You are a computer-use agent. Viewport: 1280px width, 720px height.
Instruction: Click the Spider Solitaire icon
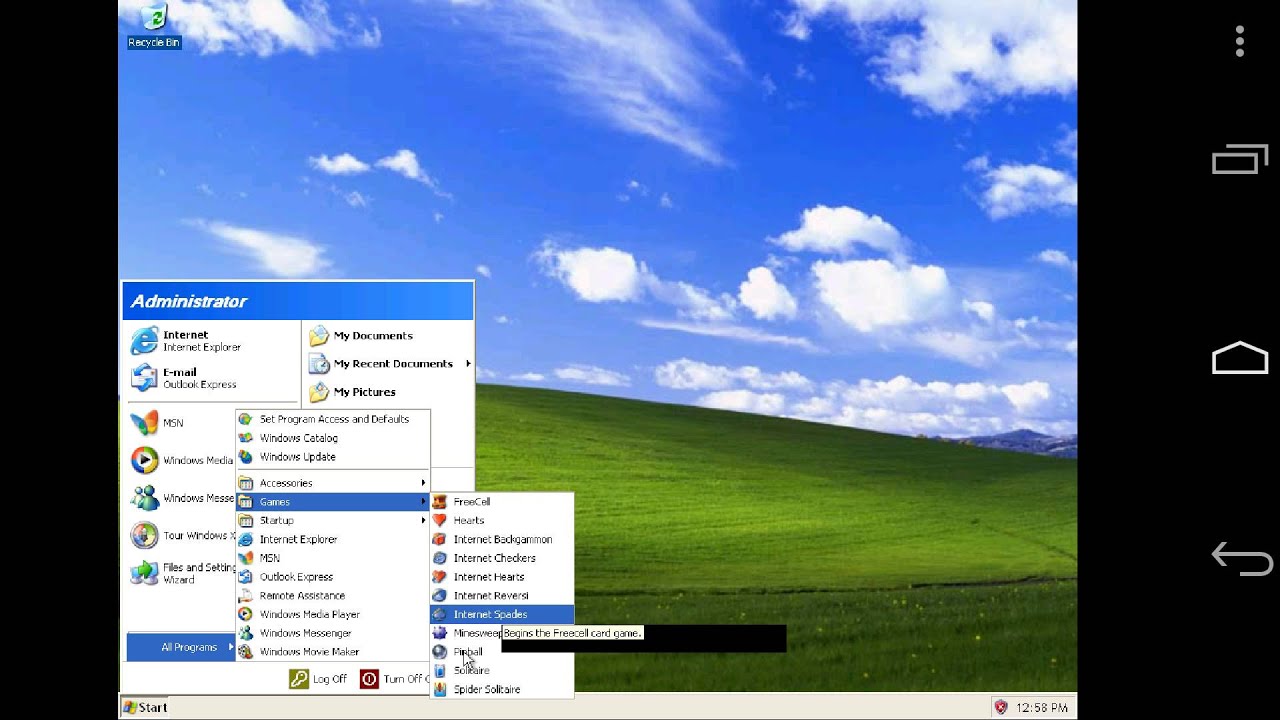439,689
